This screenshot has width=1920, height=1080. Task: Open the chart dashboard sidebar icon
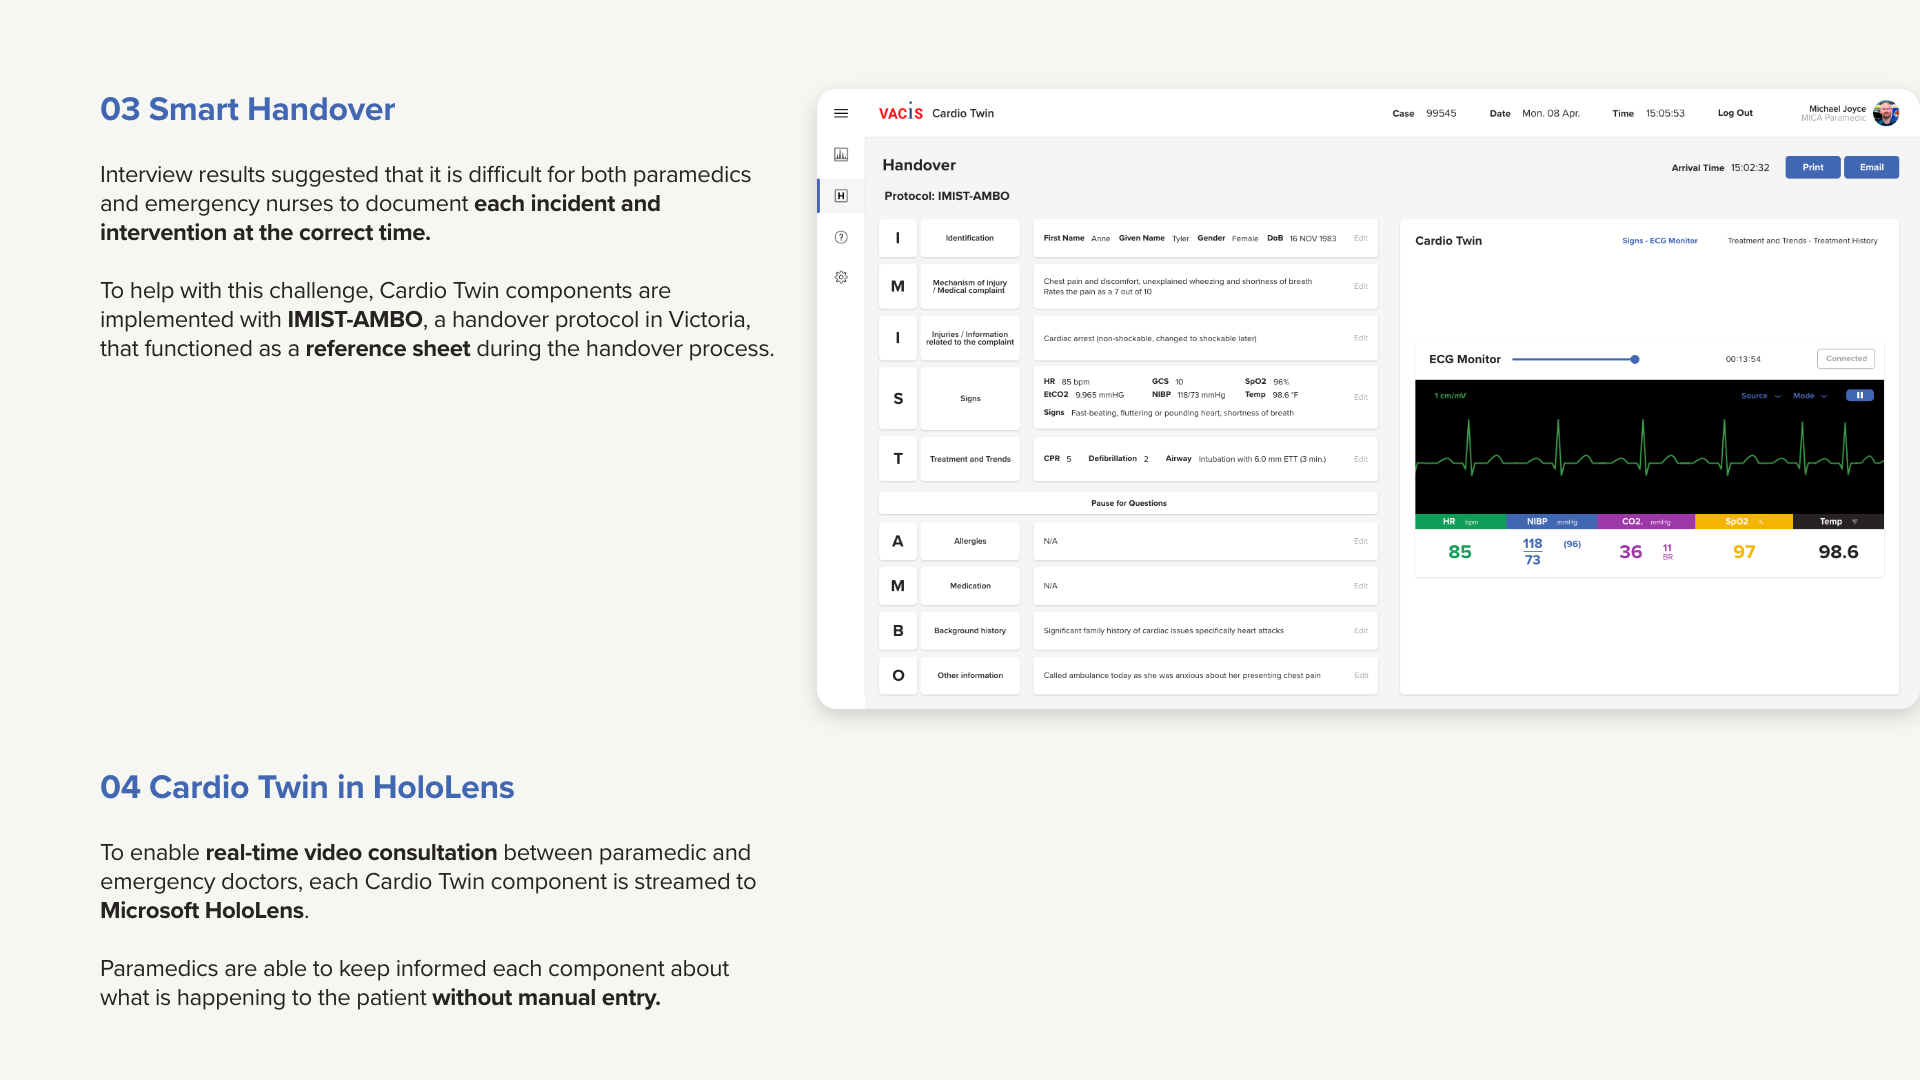[841, 154]
